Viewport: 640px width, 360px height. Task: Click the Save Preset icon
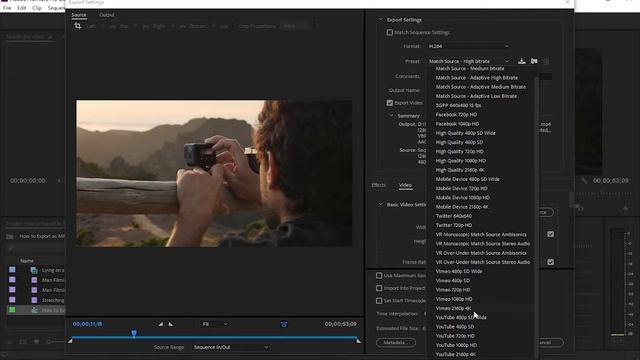(522, 61)
